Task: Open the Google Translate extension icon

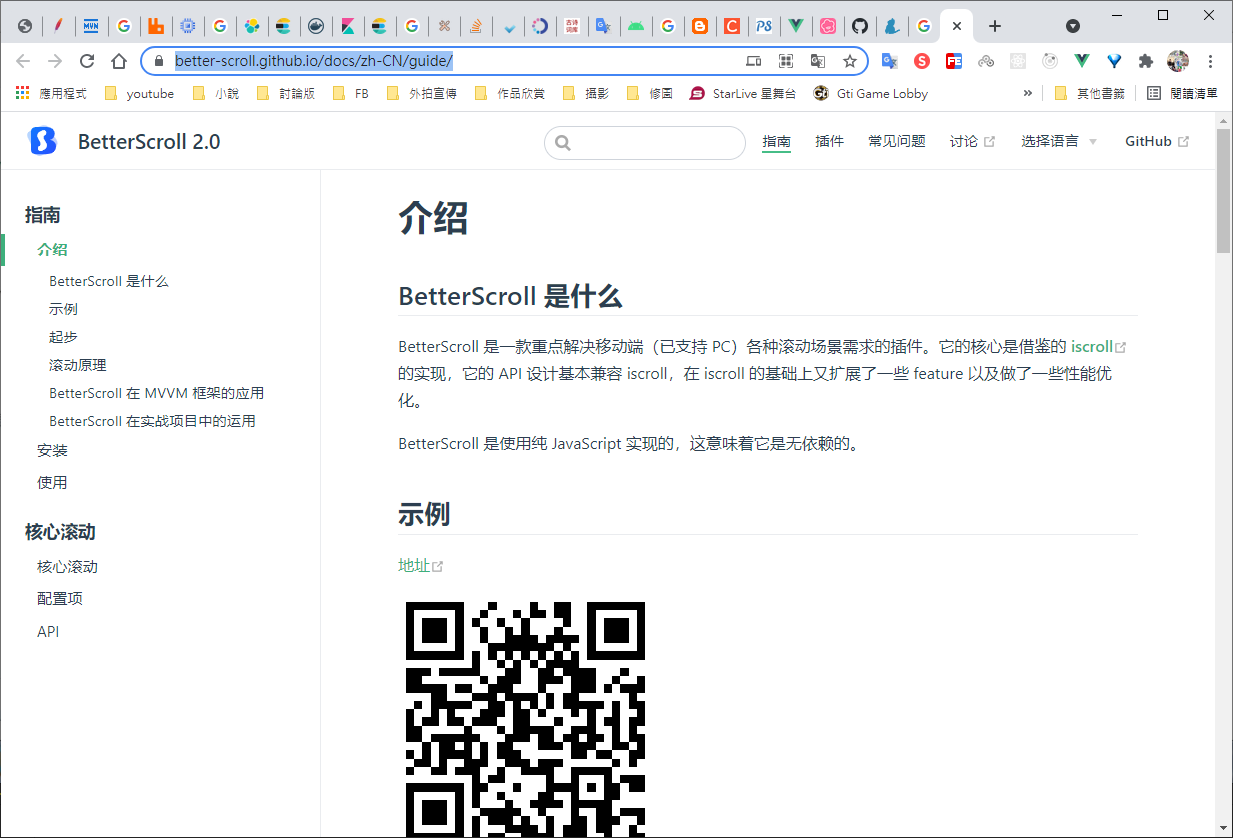Action: tap(889, 61)
